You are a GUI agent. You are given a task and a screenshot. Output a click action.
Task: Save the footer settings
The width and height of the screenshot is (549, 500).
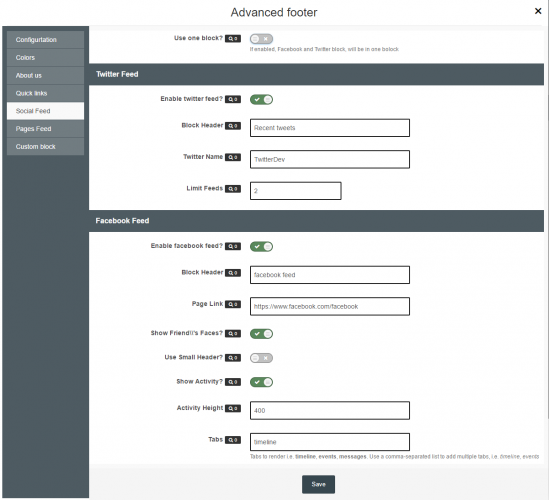318,484
